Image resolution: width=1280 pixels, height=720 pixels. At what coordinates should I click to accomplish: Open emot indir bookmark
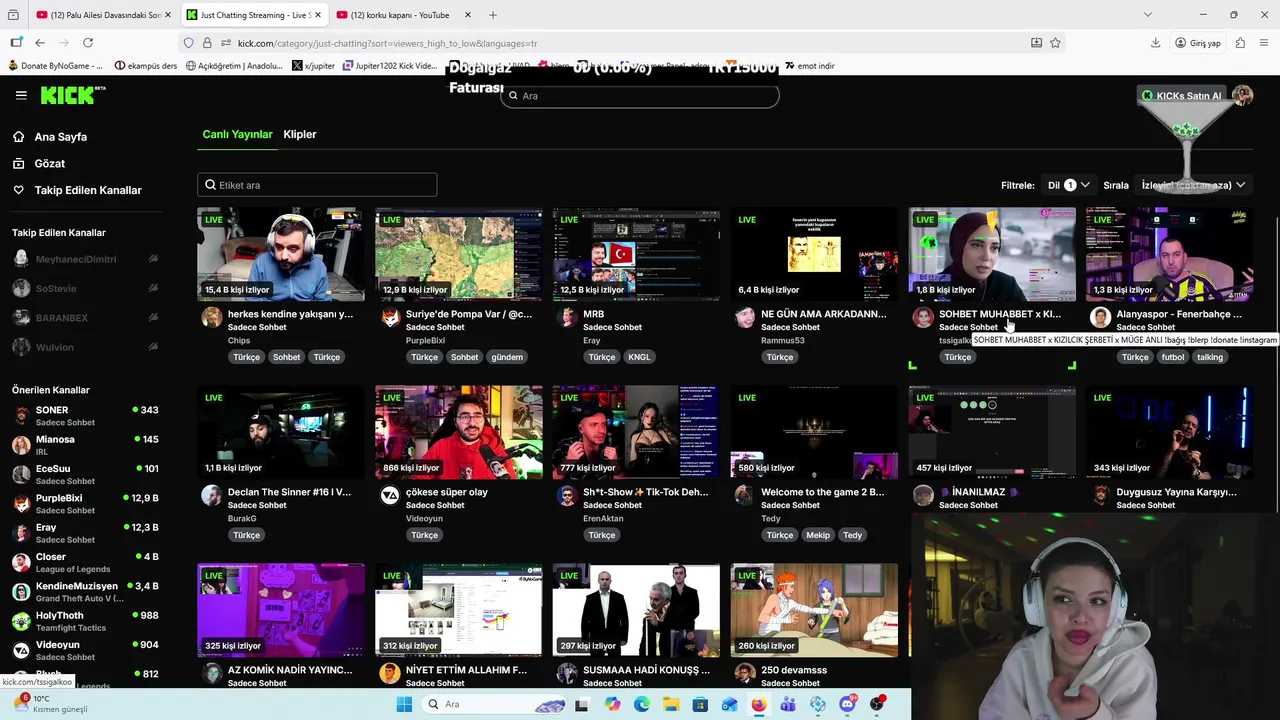(x=809, y=66)
